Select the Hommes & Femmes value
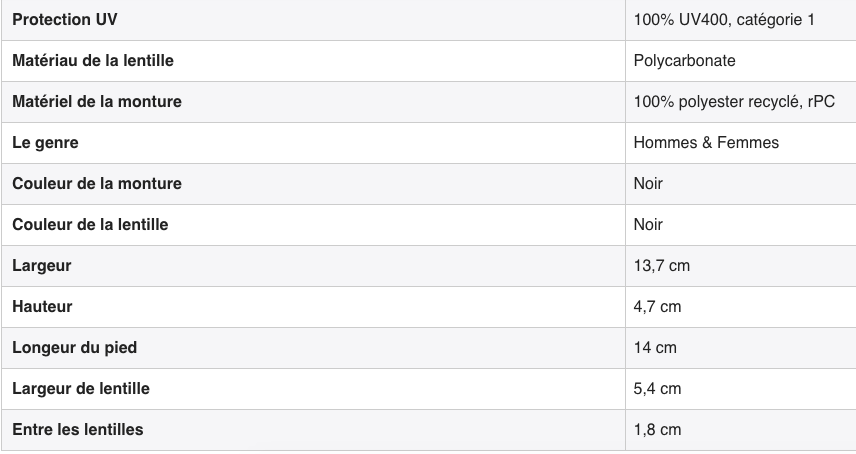Viewport: 856px width, 454px height. coord(706,142)
